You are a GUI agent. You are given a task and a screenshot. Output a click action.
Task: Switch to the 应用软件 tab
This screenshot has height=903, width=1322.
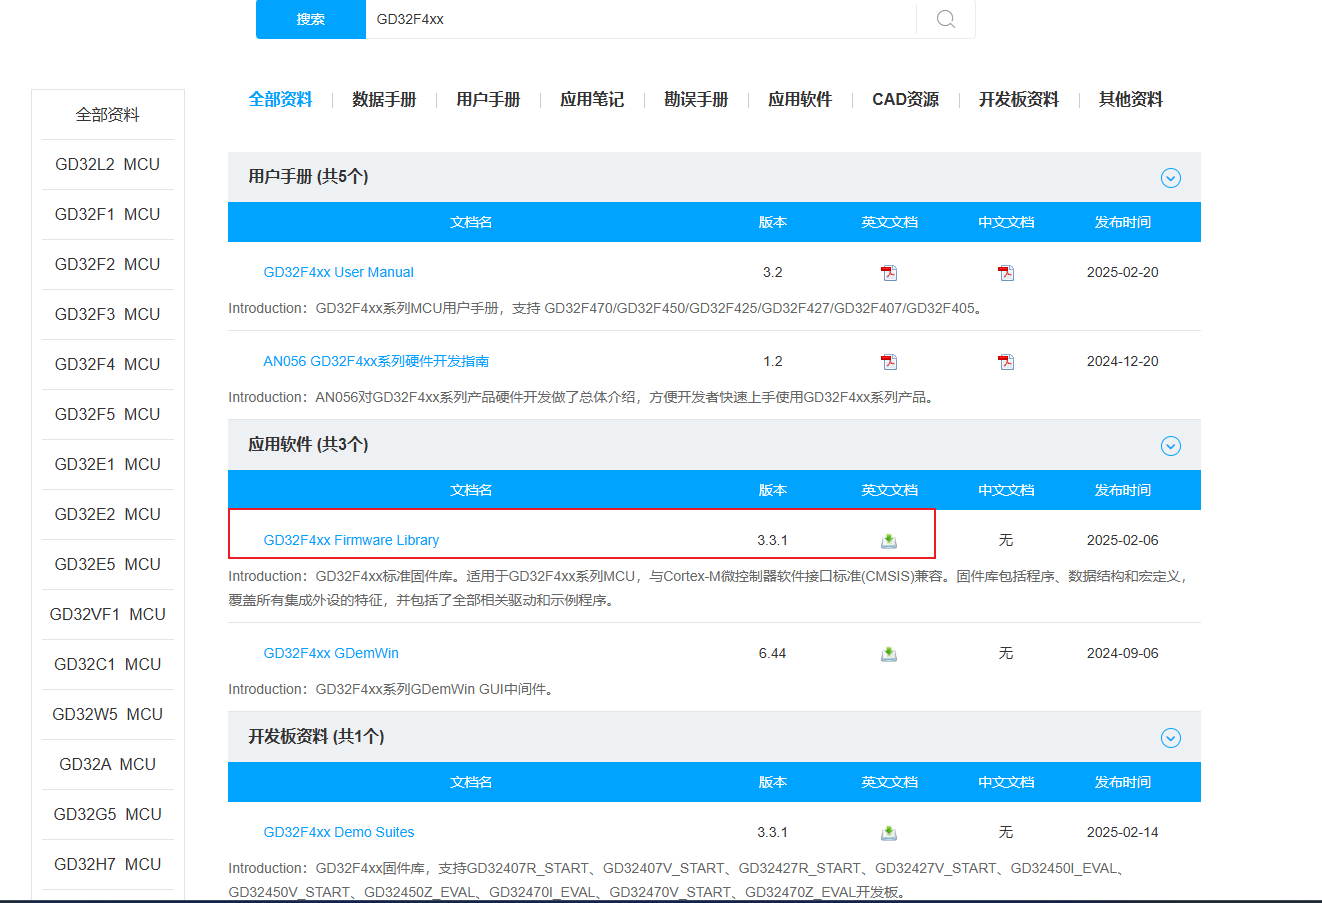[x=800, y=99]
